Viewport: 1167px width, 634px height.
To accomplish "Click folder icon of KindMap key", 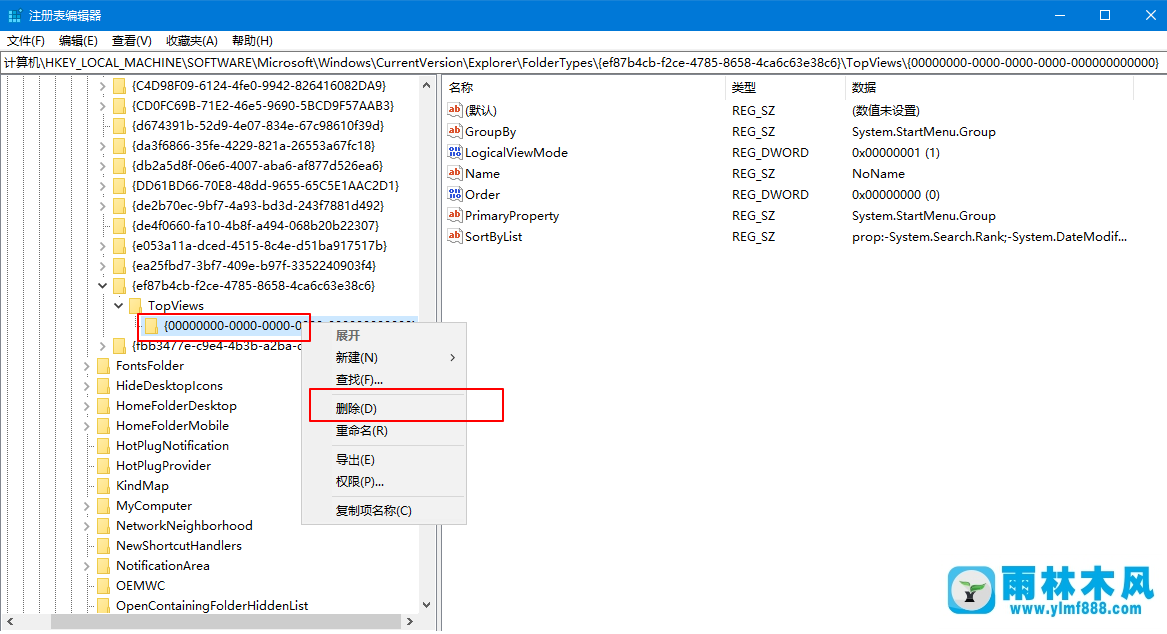I will point(103,486).
